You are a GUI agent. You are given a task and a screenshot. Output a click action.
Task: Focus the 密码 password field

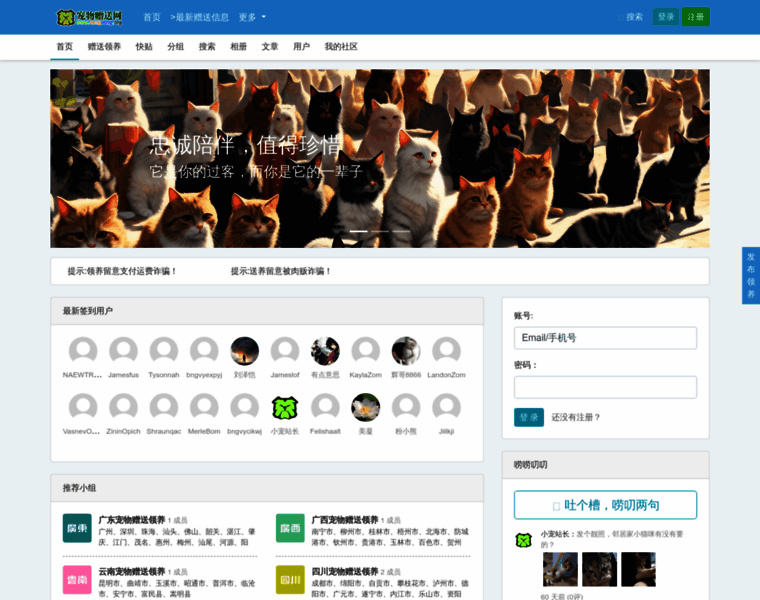(605, 387)
